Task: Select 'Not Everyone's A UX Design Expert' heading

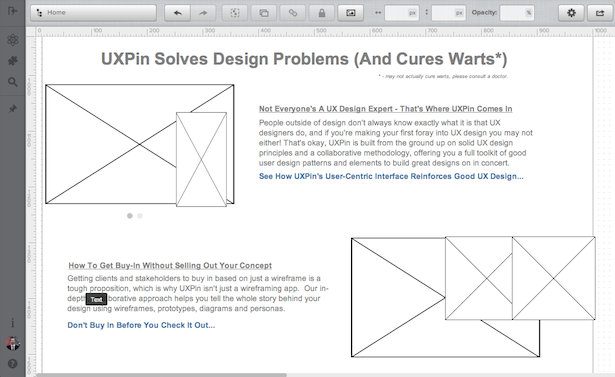Action: tap(386, 109)
